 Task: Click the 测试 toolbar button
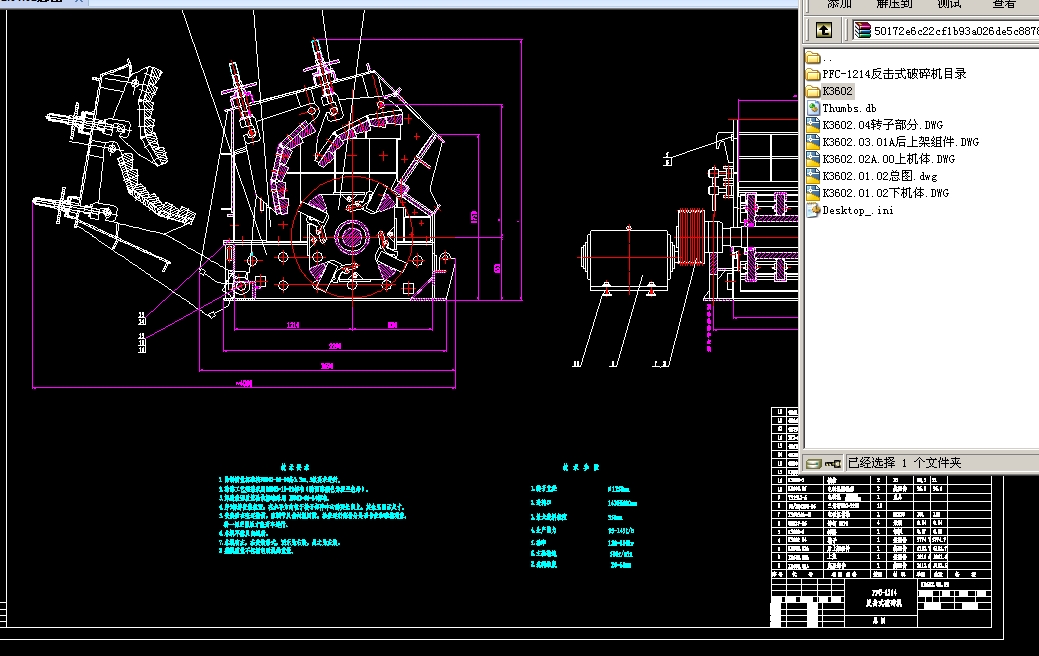[x=949, y=4]
